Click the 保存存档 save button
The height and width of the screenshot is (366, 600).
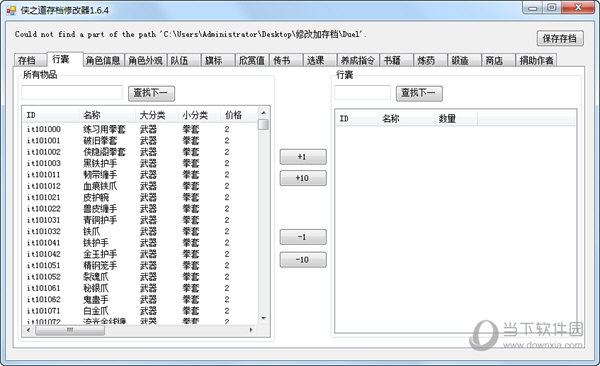(560, 38)
